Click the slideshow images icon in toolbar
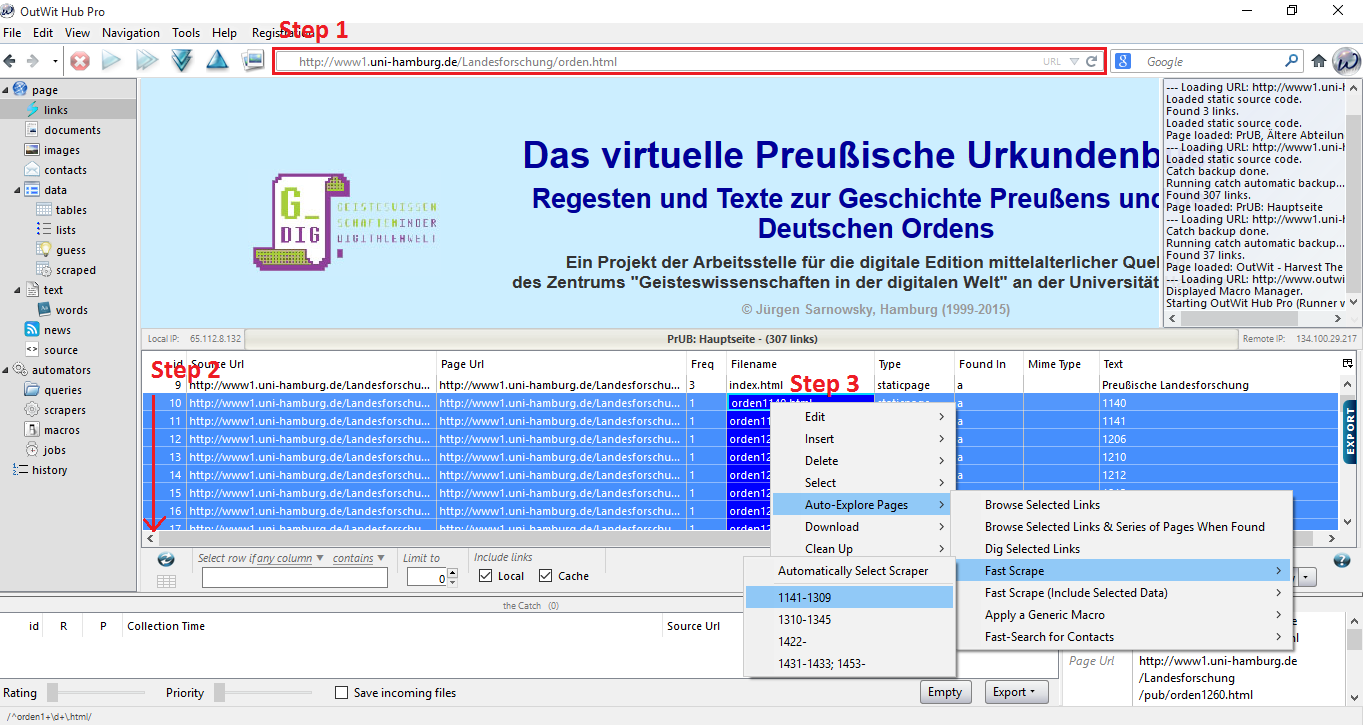 tap(253, 61)
